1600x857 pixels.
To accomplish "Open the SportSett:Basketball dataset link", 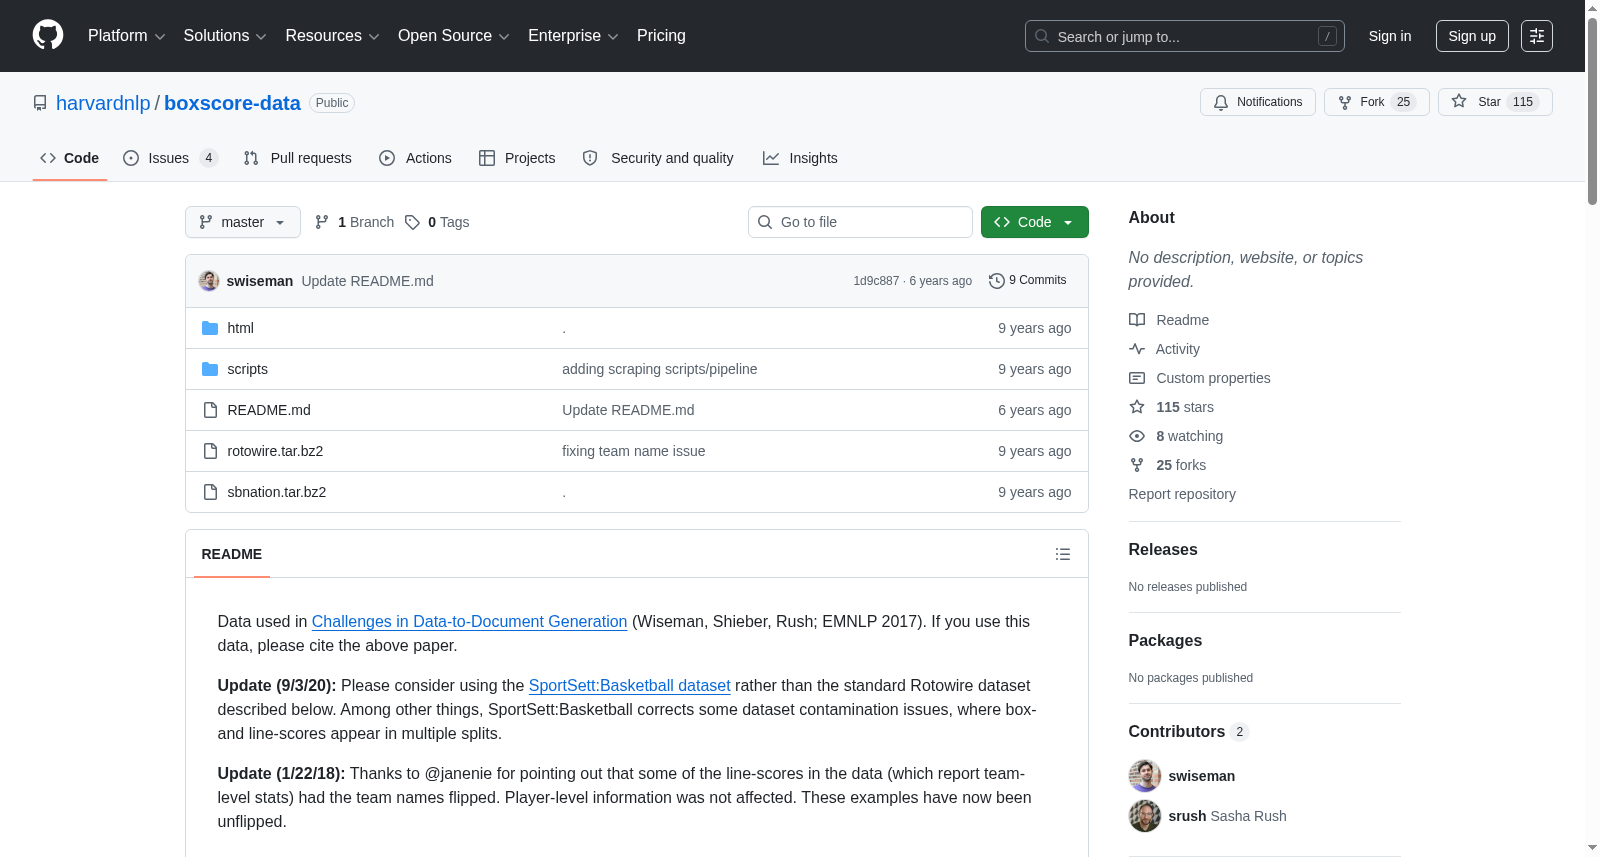I will tap(629, 685).
